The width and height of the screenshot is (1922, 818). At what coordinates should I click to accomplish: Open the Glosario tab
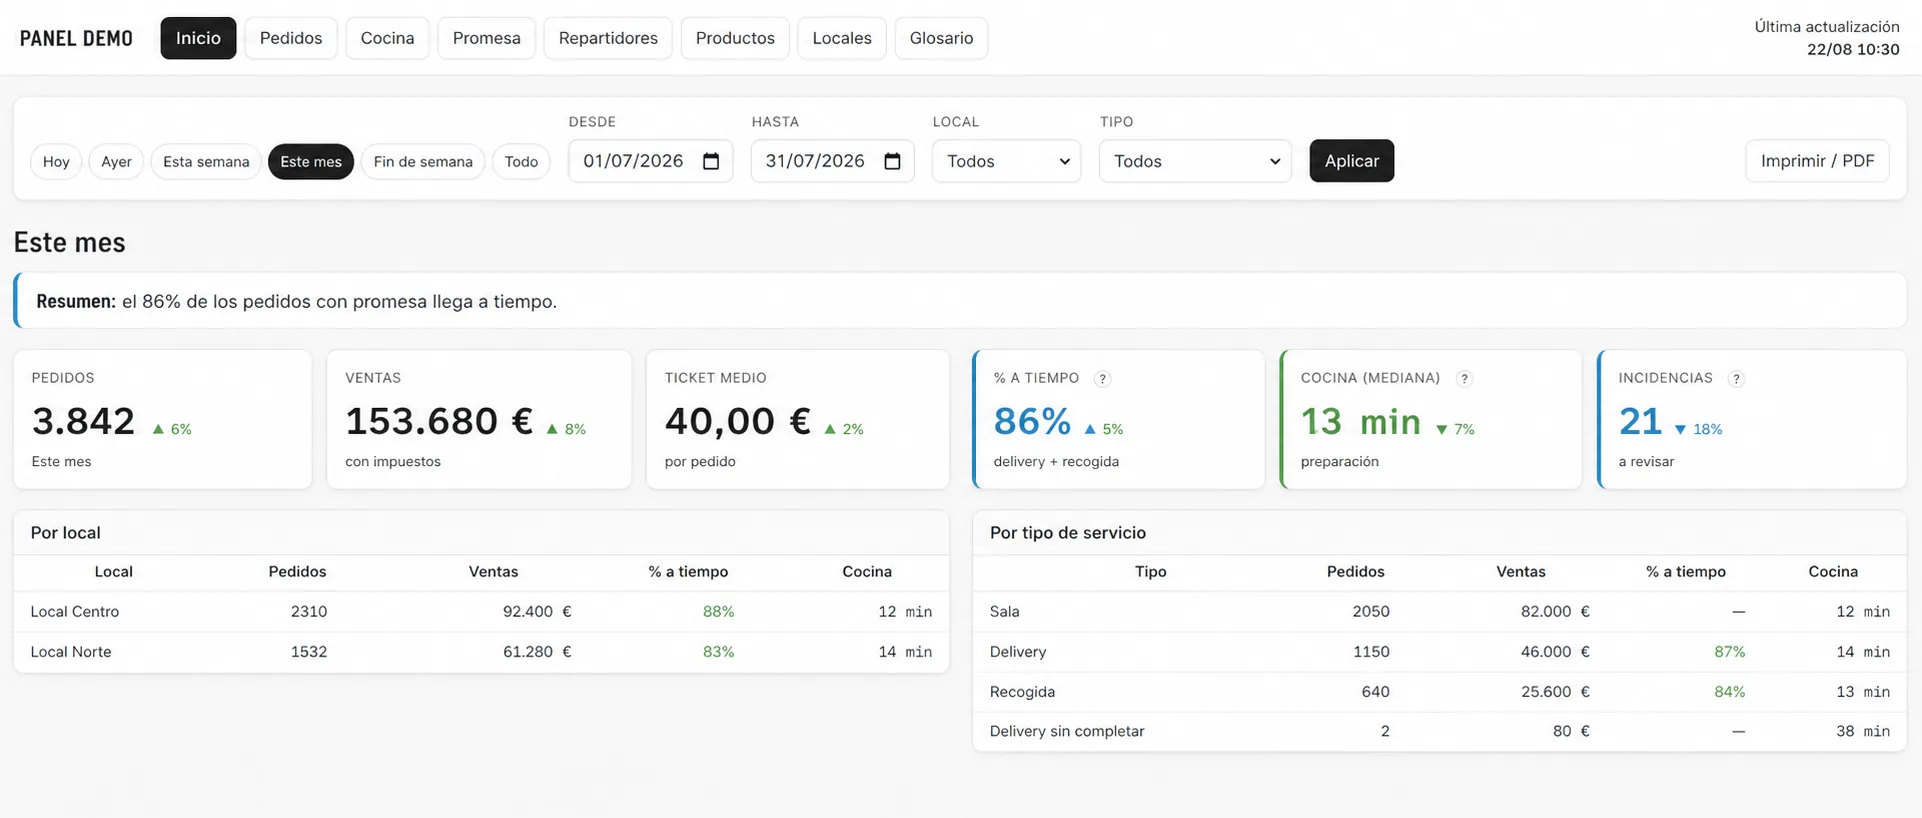941,38
